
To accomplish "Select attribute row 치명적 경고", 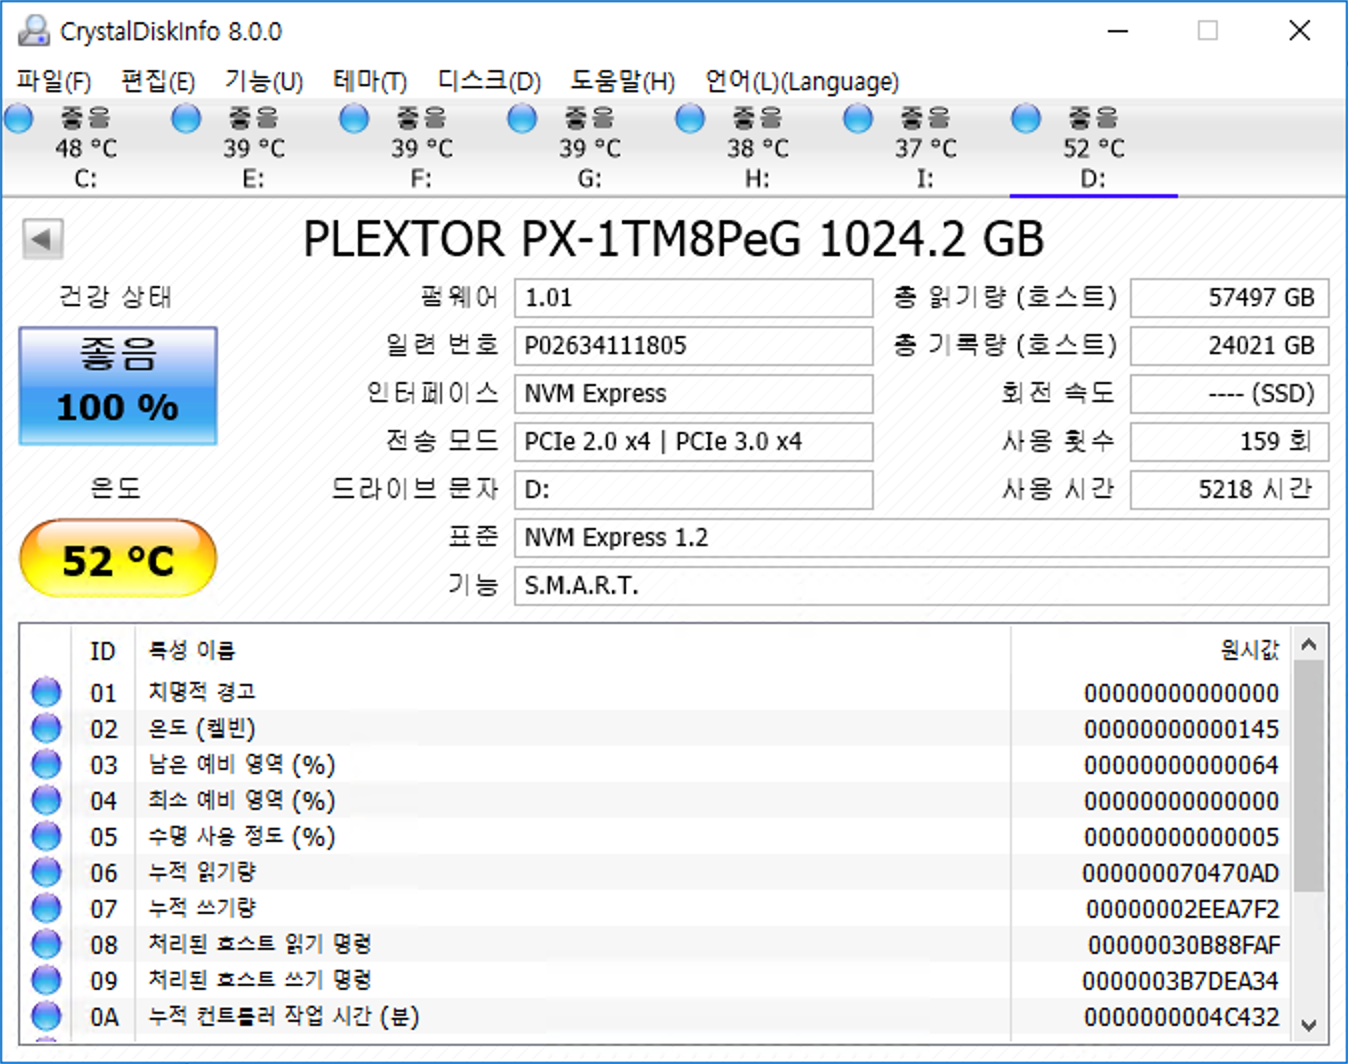I will pyautogui.click(x=656, y=692).
